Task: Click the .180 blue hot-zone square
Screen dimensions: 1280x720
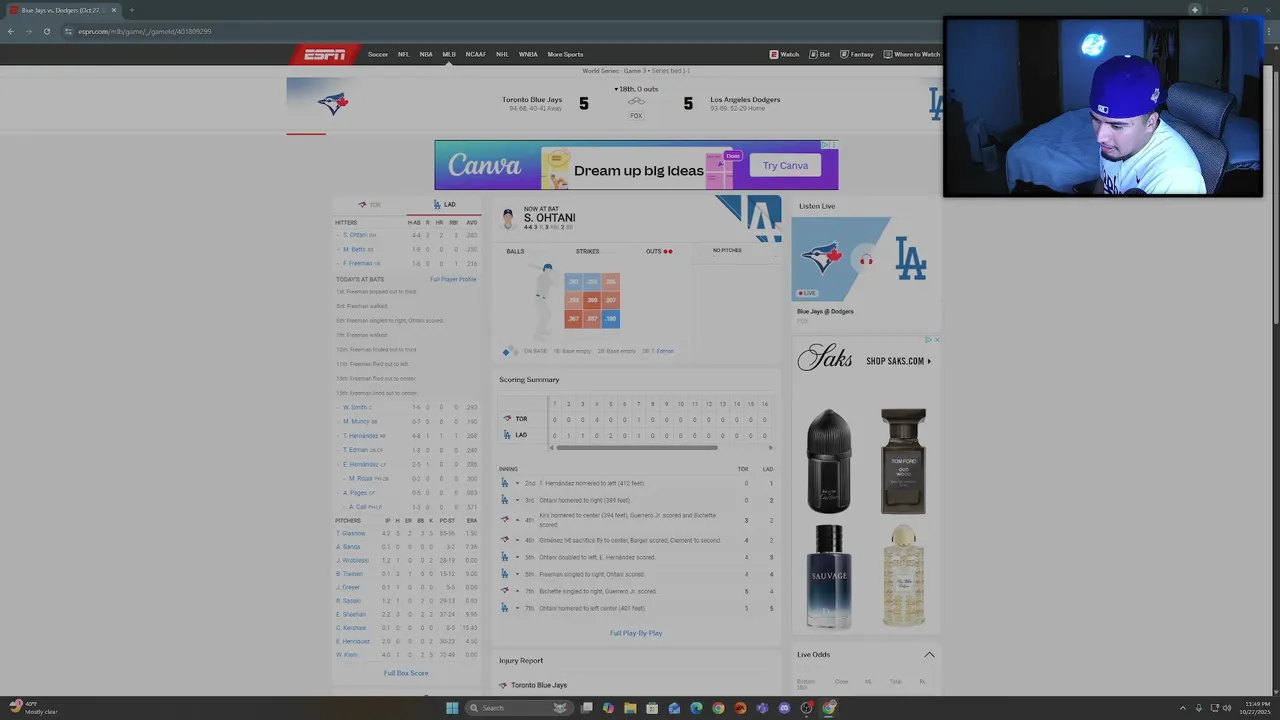Action: [x=611, y=319]
